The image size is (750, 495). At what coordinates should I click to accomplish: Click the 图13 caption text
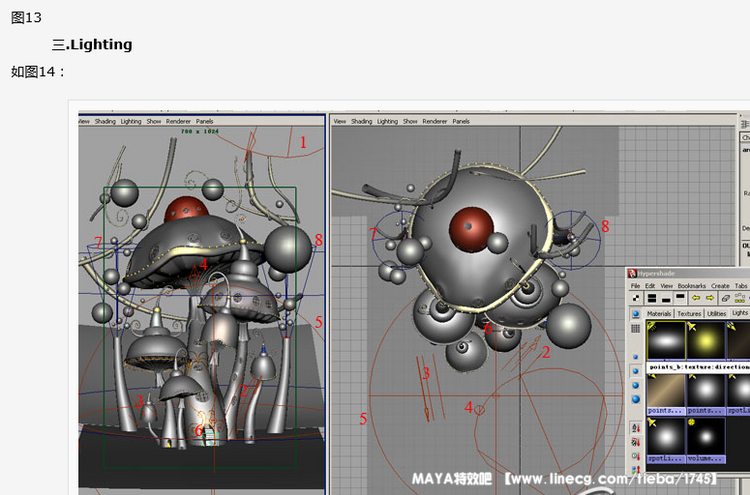coord(26,18)
